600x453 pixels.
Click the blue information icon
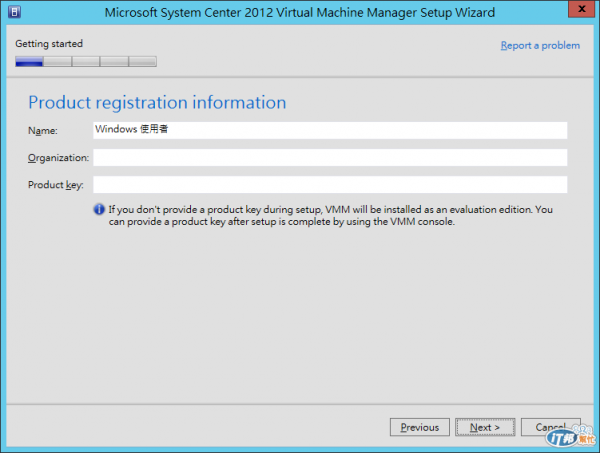pyautogui.click(x=99, y=210)
